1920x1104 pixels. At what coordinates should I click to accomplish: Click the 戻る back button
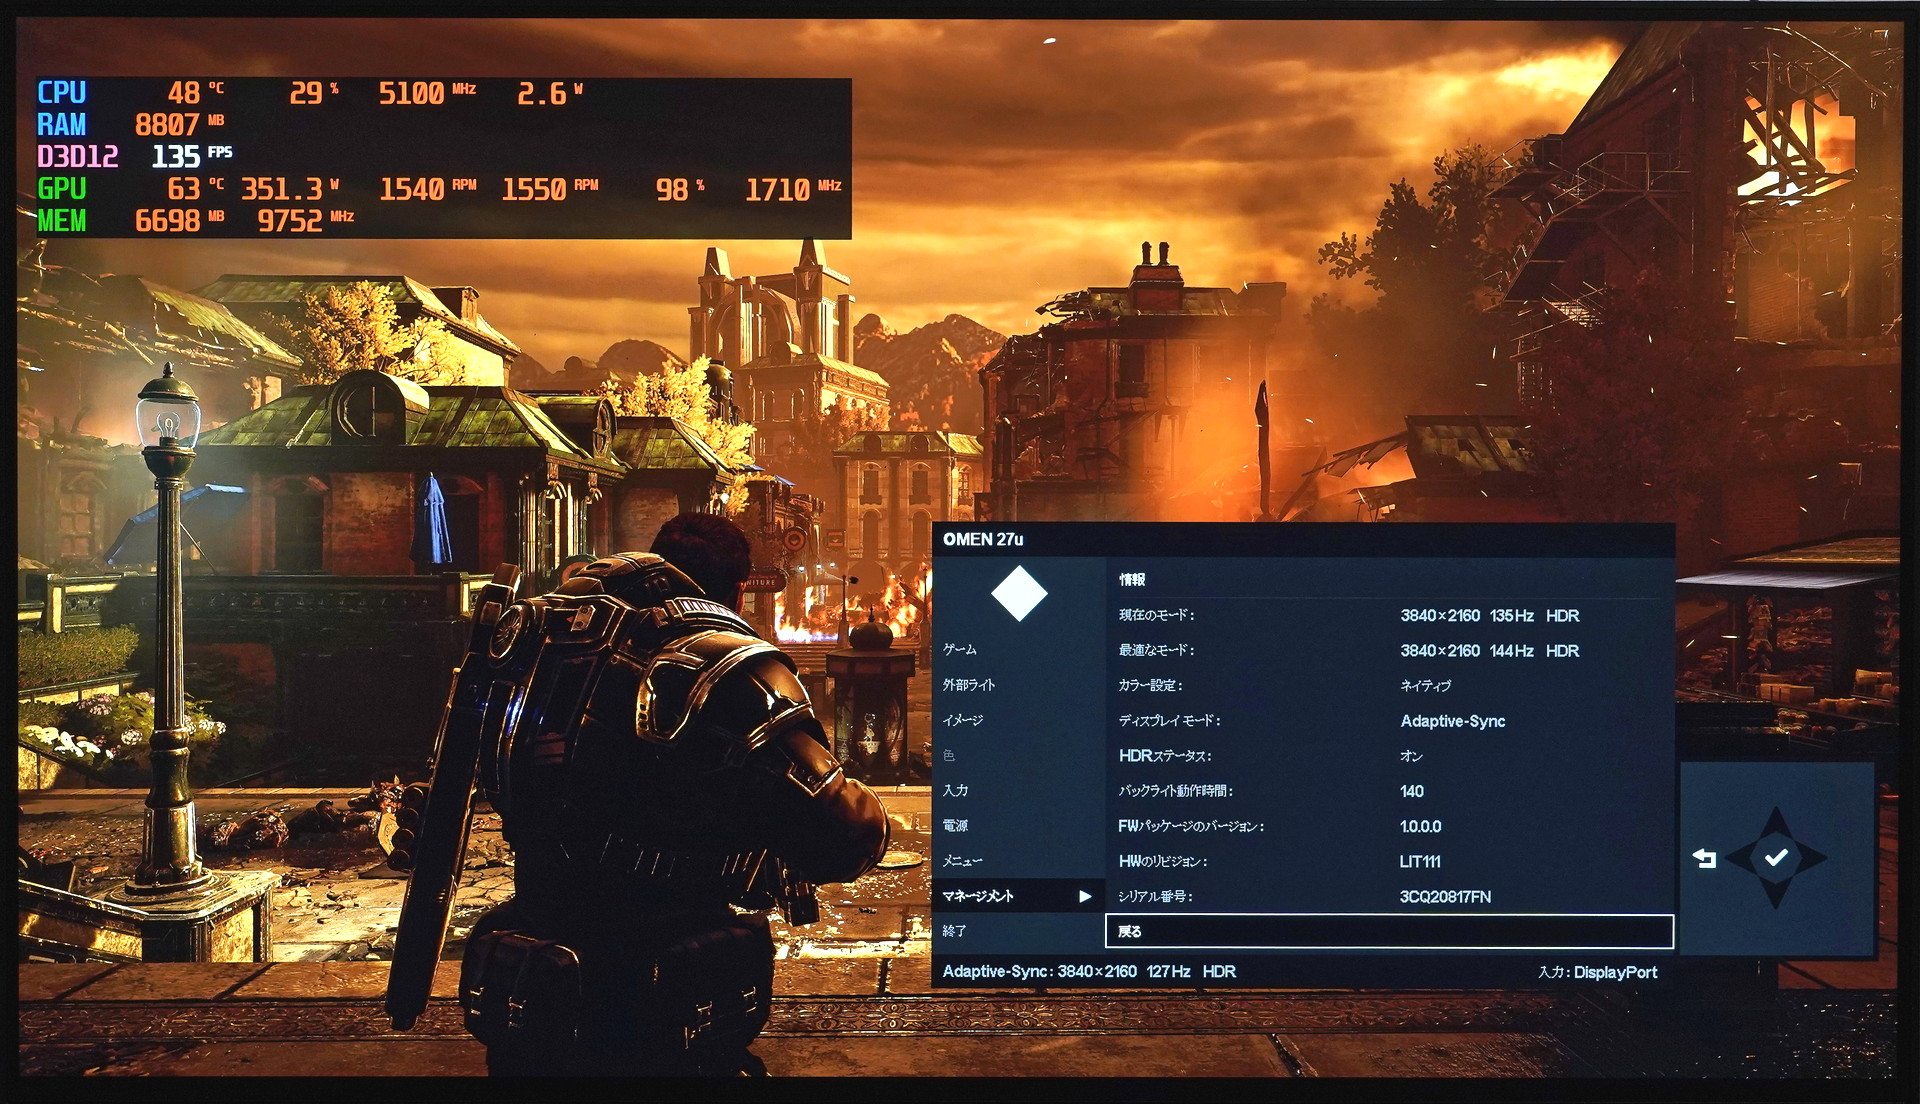tap(1389, 931)
